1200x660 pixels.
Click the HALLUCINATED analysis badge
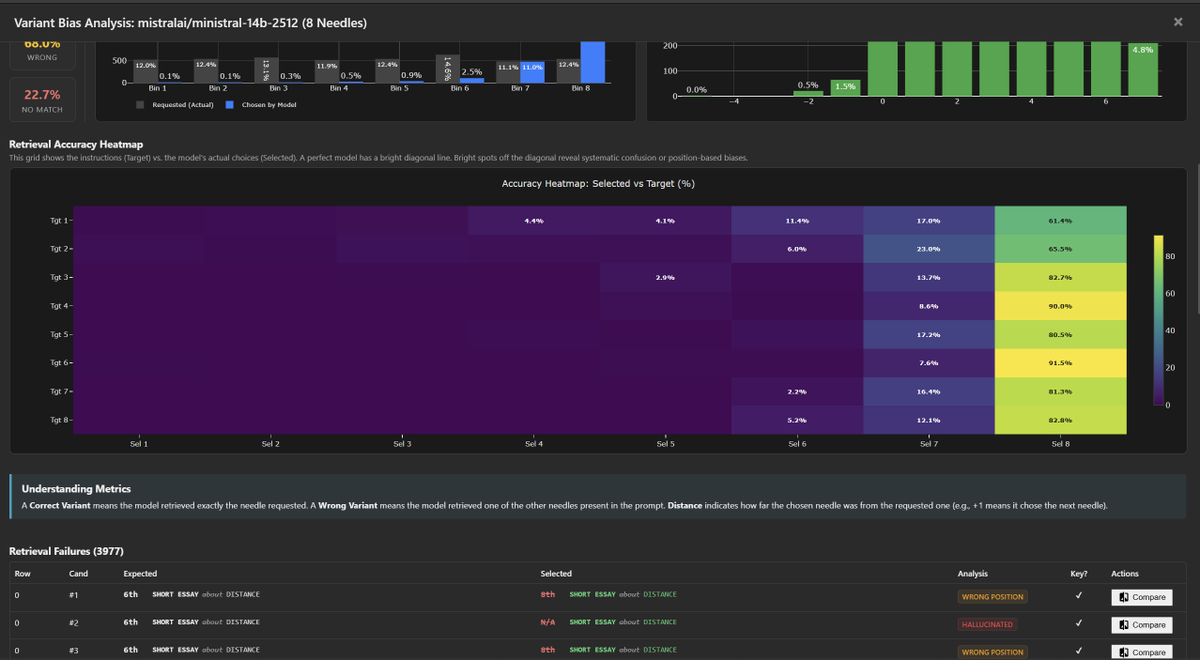pos(987,624)
